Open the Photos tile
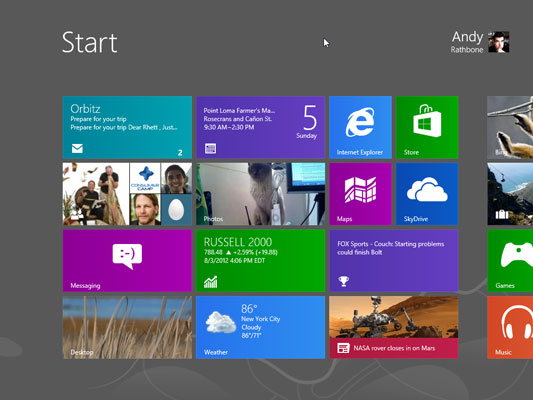The image size is (533, 400). [x=260, y=194]
